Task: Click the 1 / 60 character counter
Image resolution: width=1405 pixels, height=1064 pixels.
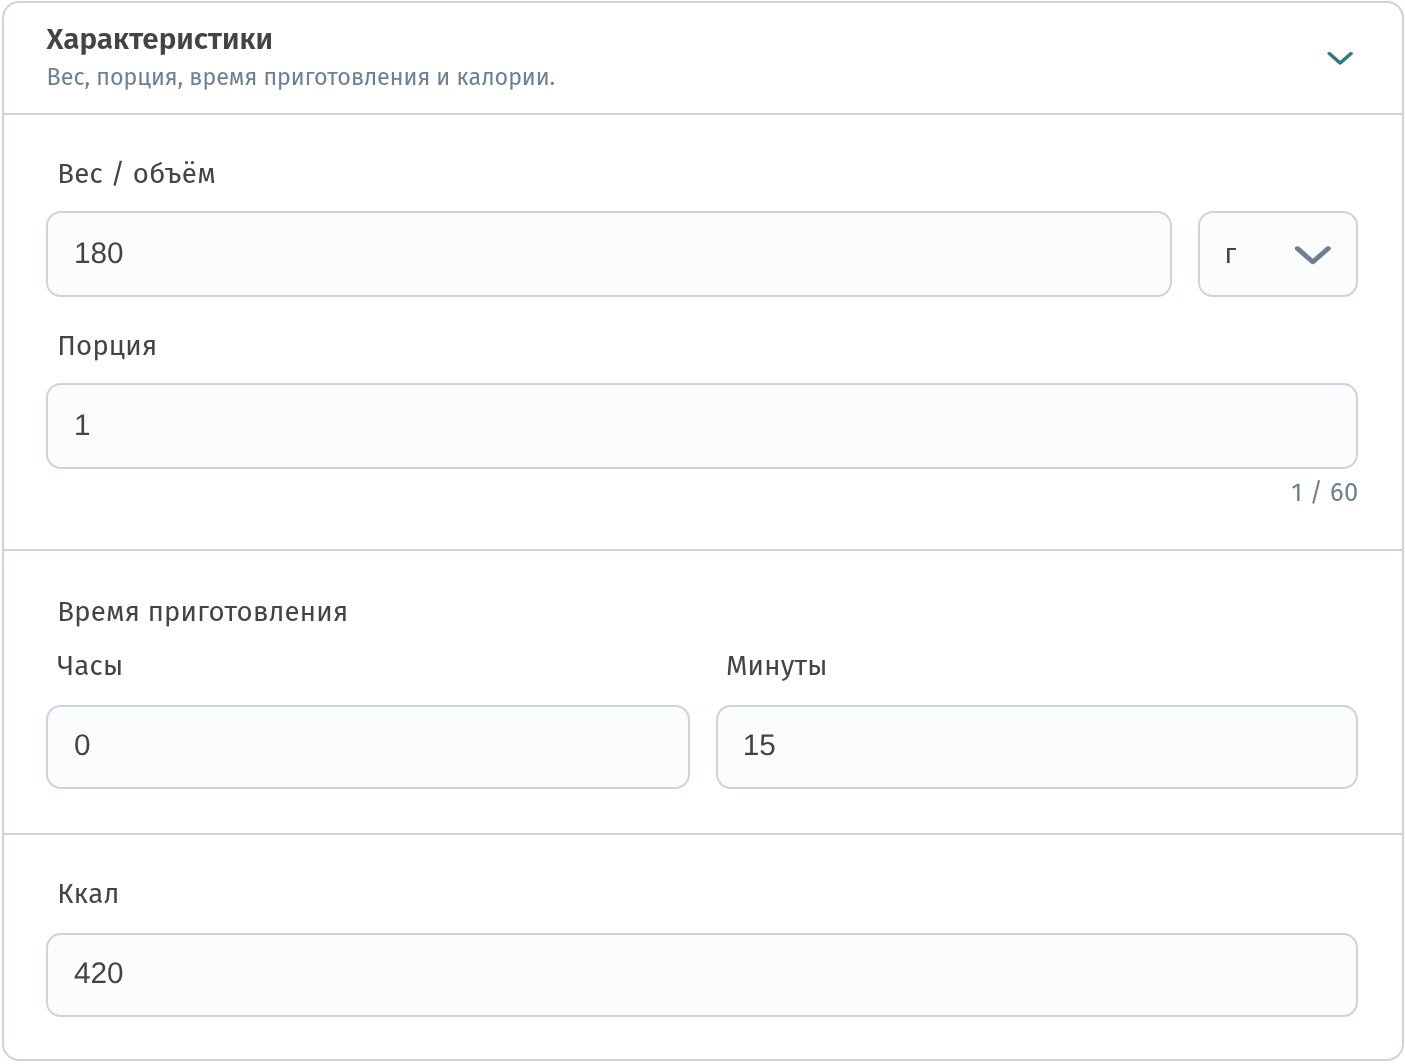Action: click(x=1324, y=492)
